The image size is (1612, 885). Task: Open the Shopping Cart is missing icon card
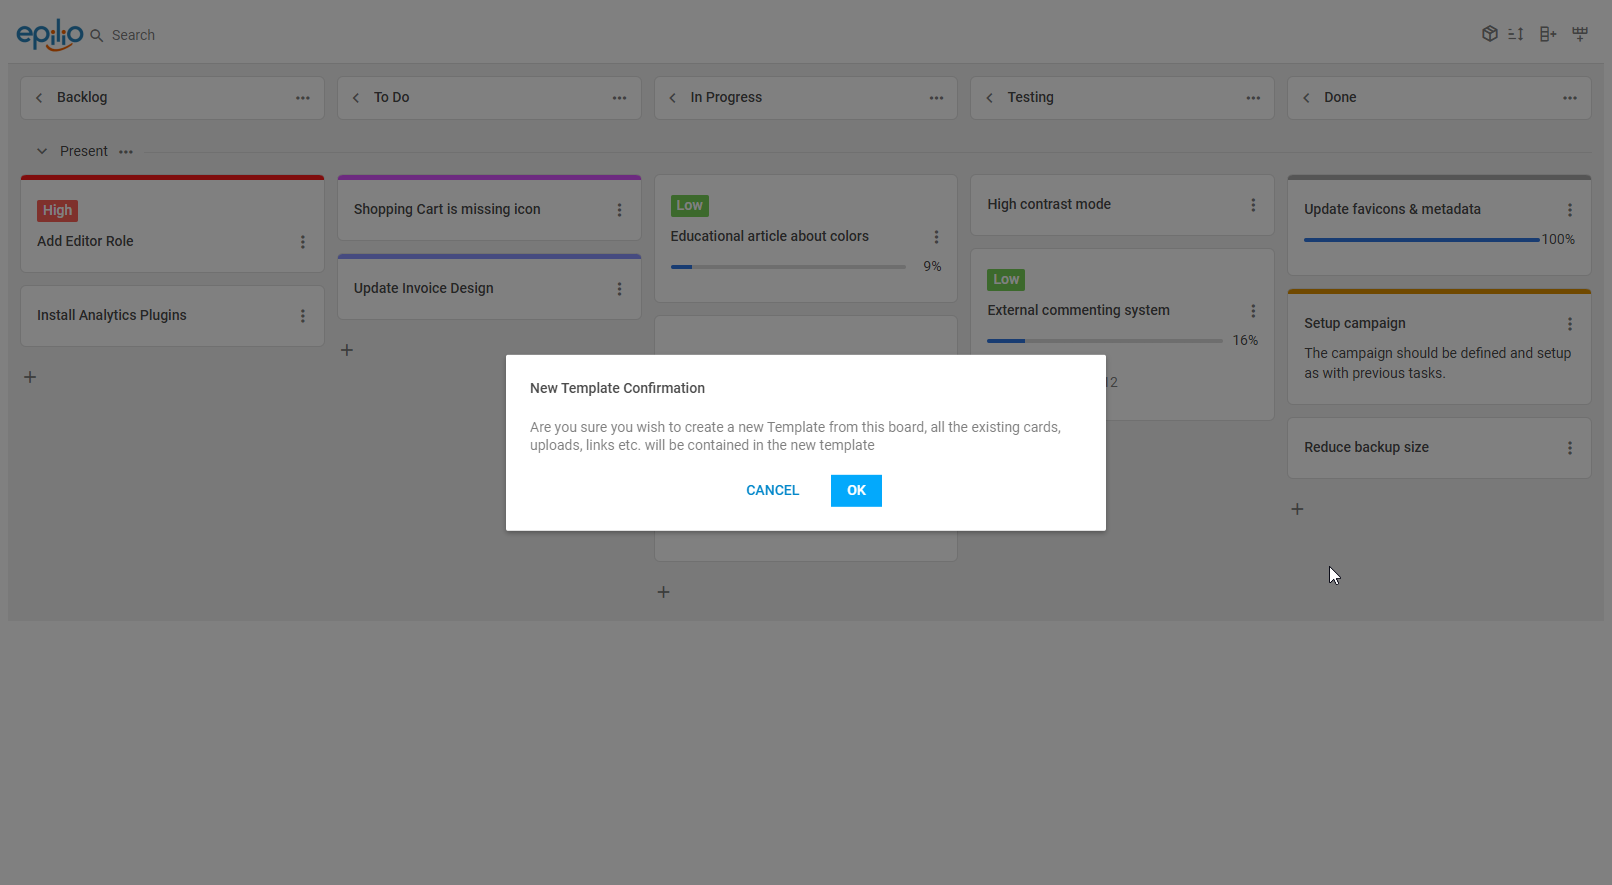coord(447,209)
